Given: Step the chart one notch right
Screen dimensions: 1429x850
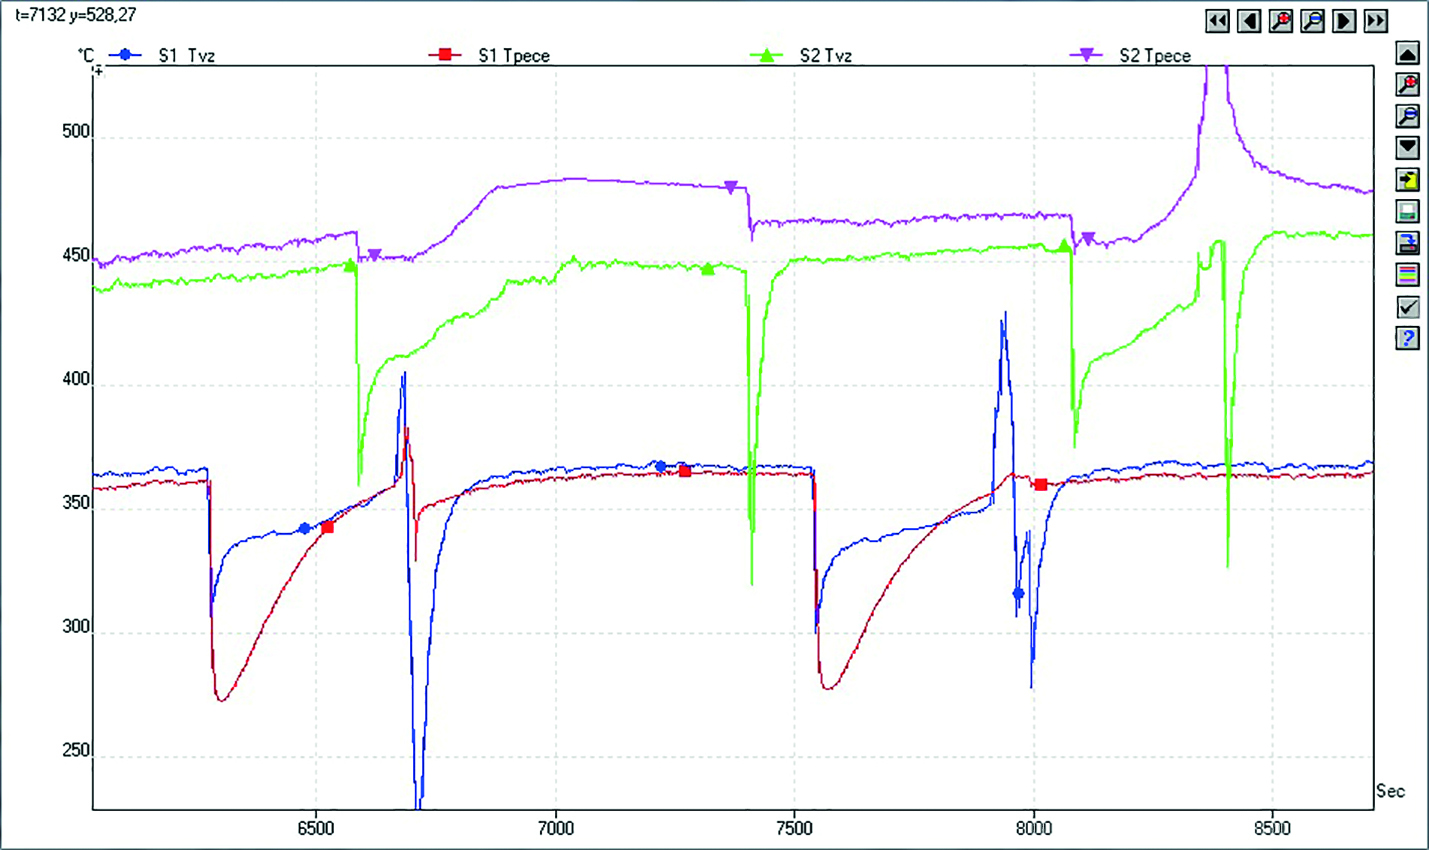Looking at the screenshot, I should 1345,21.
